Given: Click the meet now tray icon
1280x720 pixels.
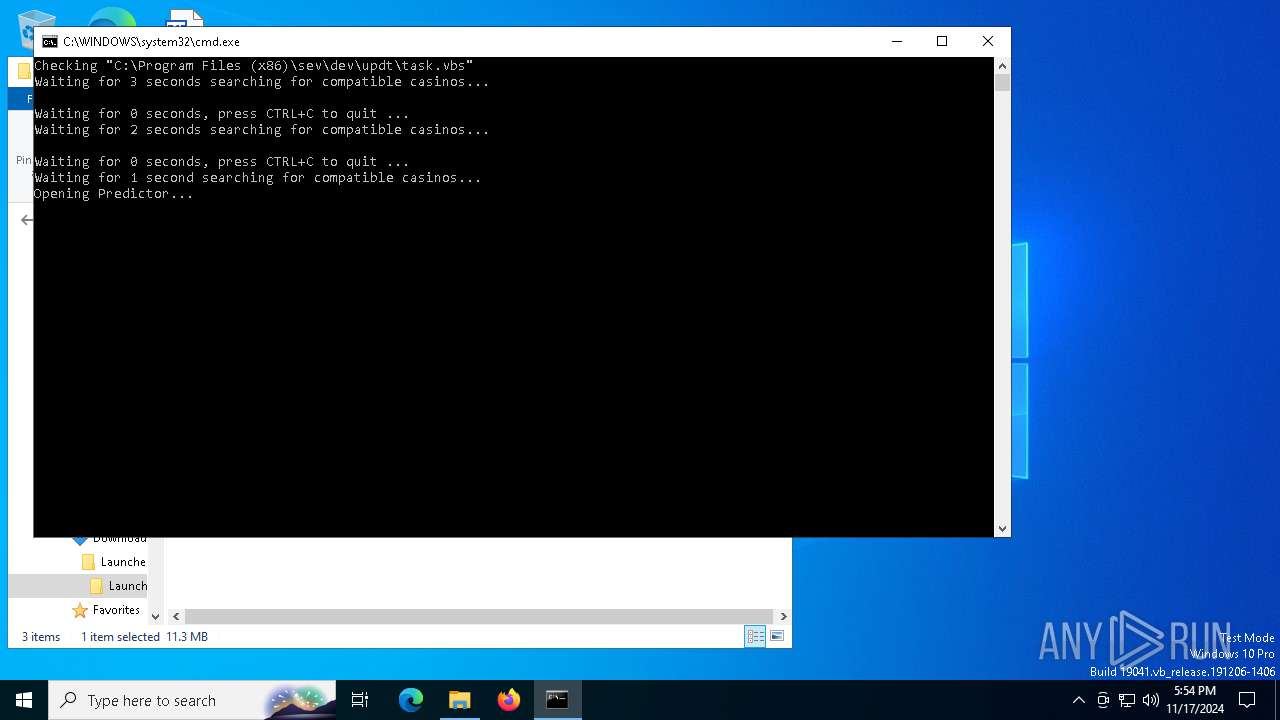Looking at the screenshot, I should 1103,700.
